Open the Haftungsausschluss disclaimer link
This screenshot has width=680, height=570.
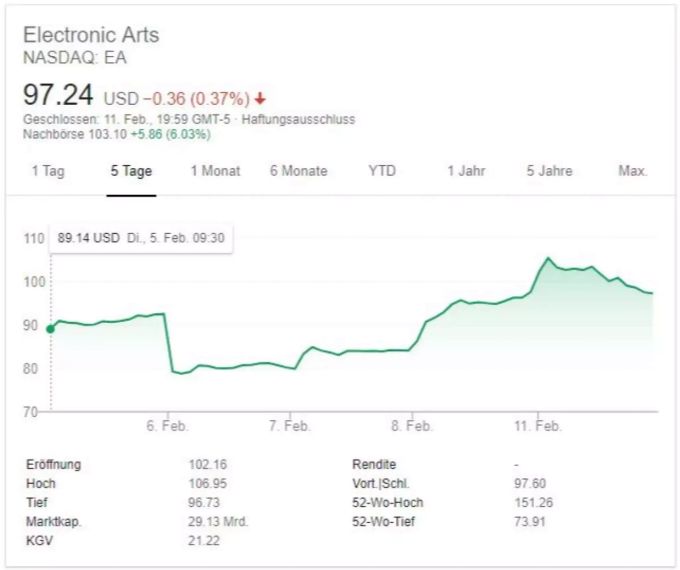[x=298, y=119]
